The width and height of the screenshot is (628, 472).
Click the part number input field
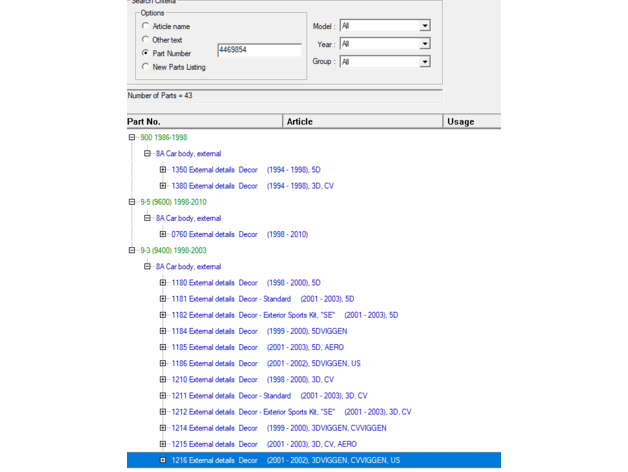coord(259,49)
